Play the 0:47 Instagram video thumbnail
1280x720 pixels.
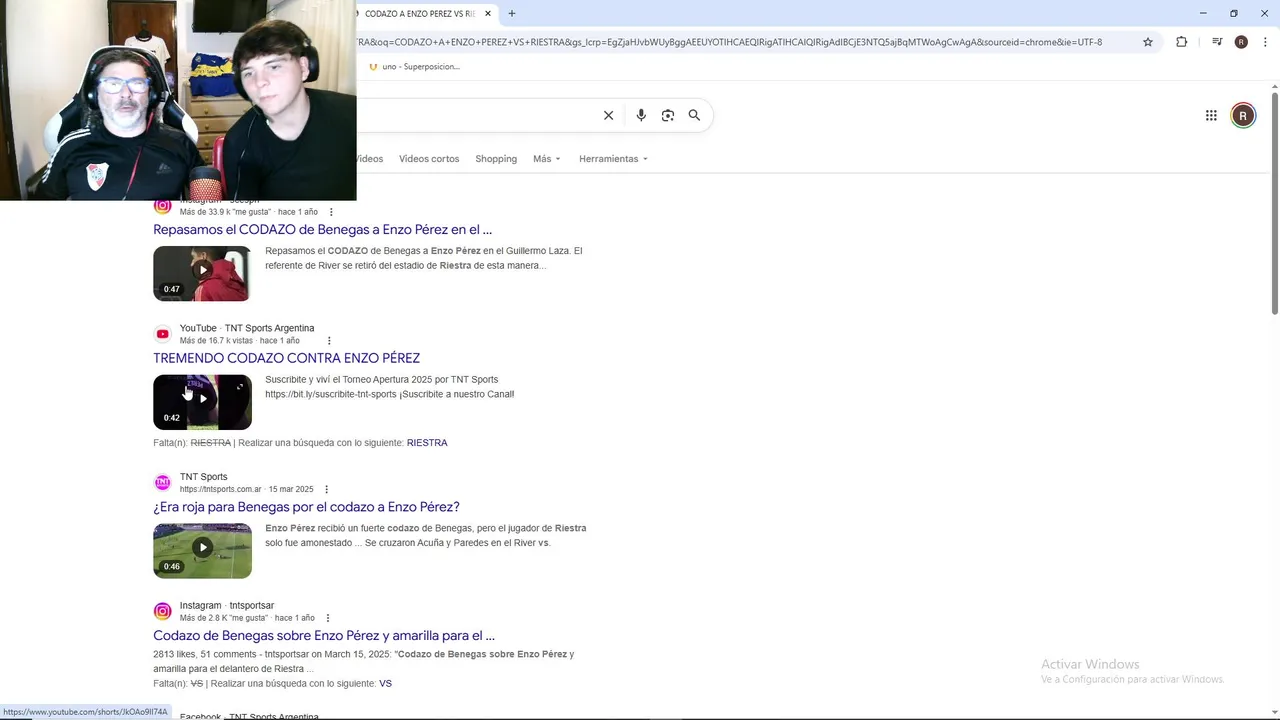[202, 273]
